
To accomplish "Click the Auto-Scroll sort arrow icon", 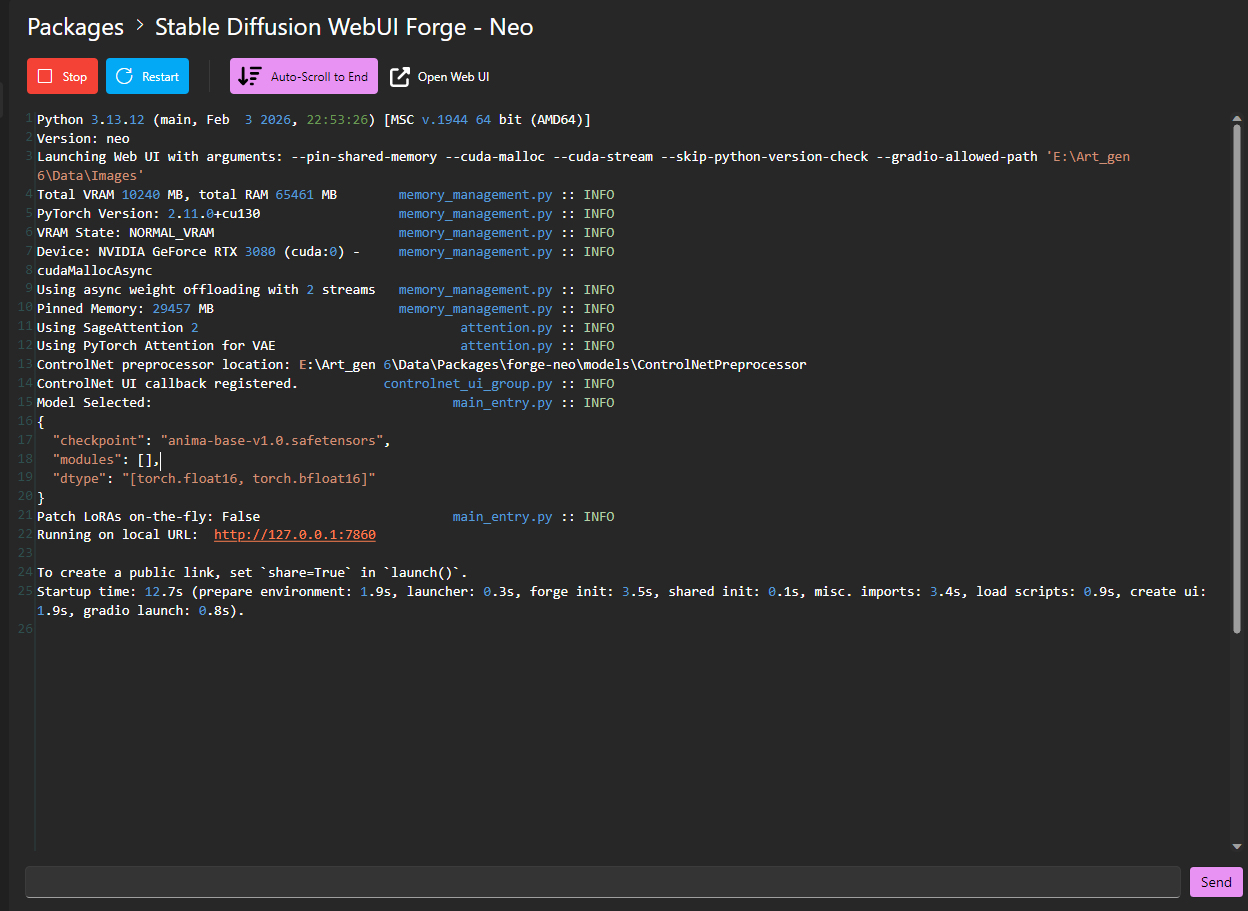I will click(x=250, y=76).
